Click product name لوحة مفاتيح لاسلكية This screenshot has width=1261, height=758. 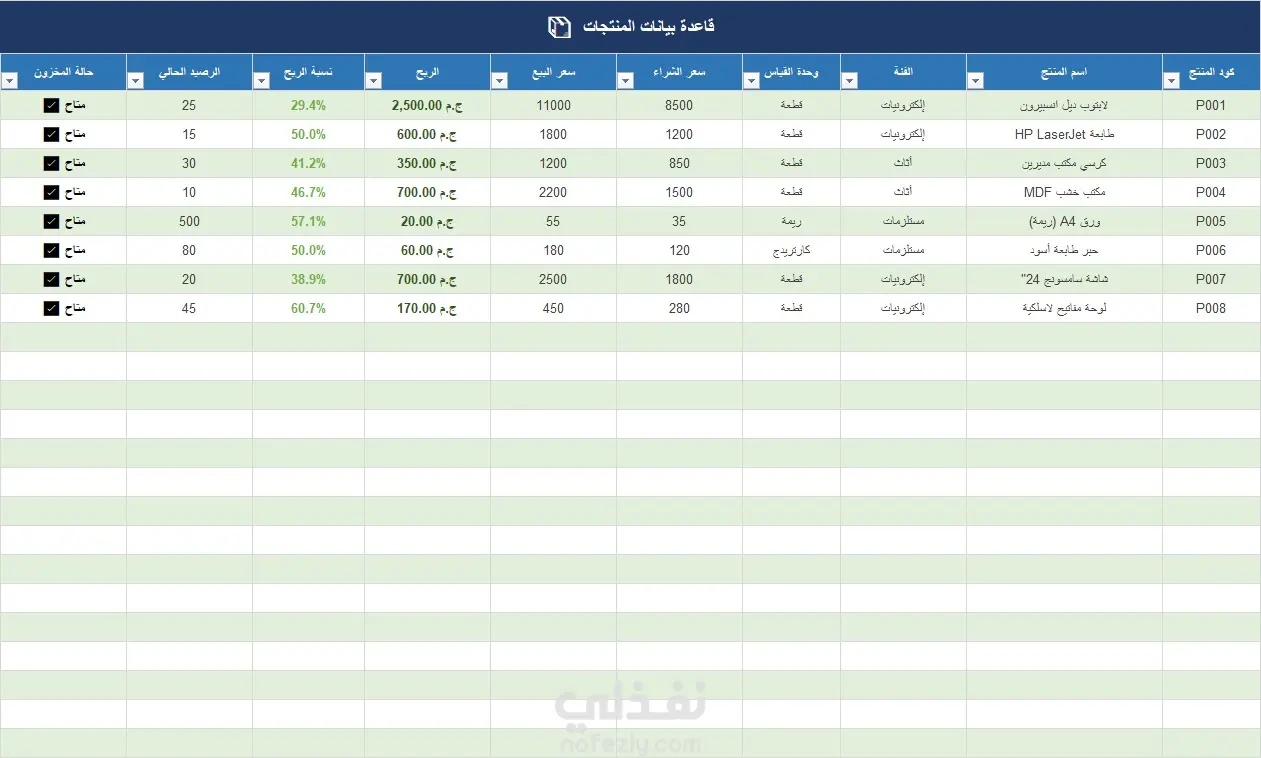click(x=1064, y=308)
